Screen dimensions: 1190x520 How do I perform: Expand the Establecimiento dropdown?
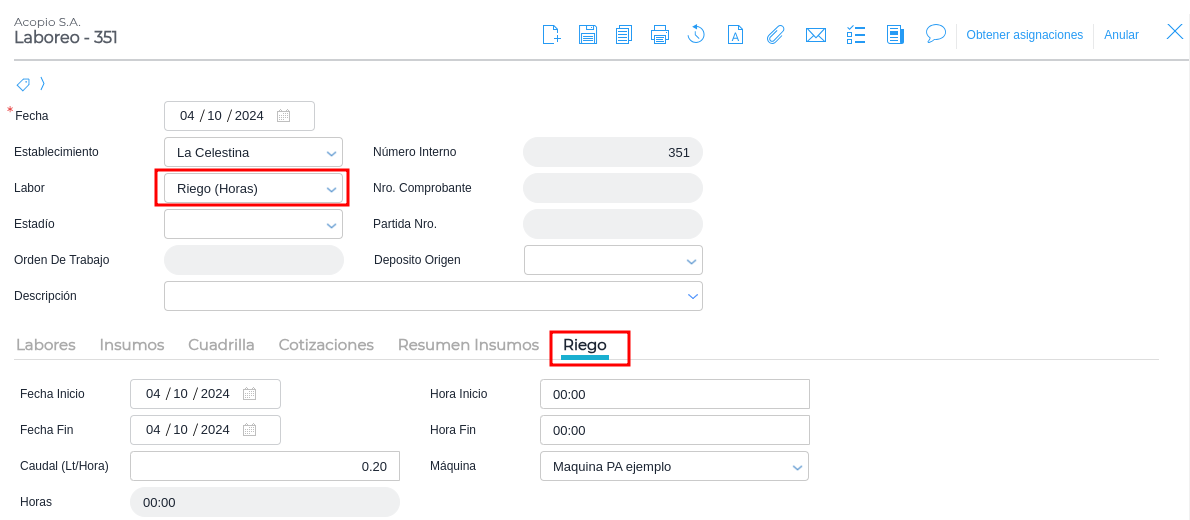331,153
